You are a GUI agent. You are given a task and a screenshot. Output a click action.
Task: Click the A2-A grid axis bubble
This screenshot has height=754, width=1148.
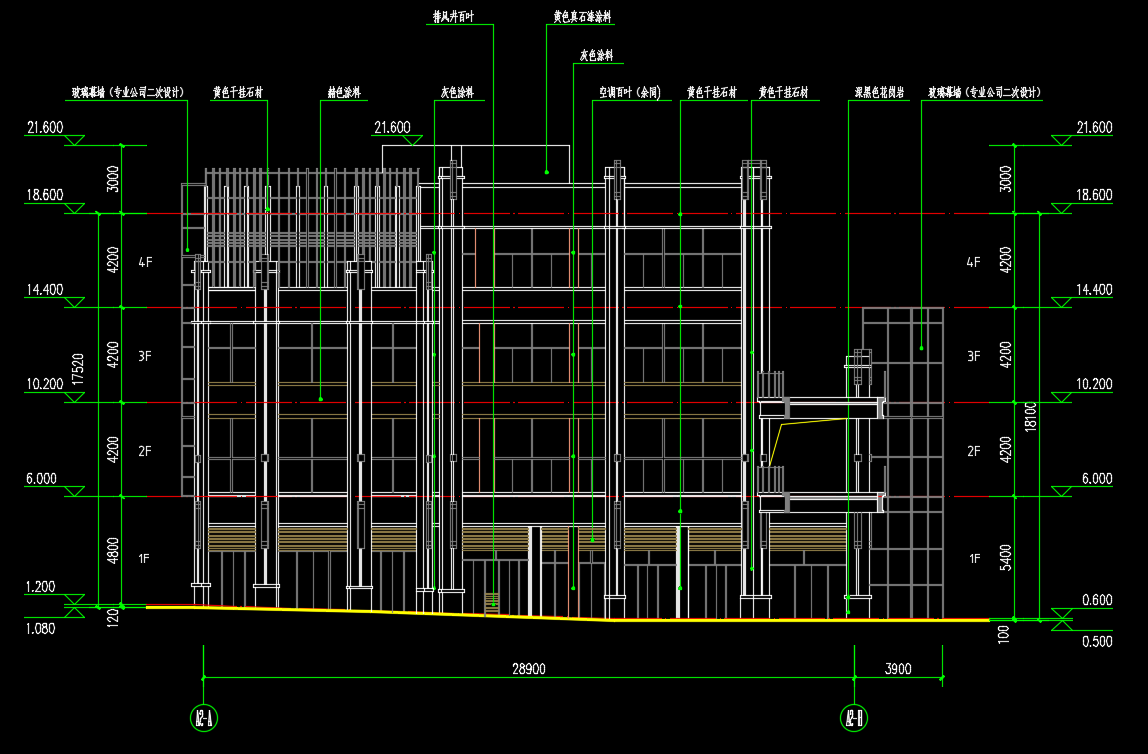point(204,717)
